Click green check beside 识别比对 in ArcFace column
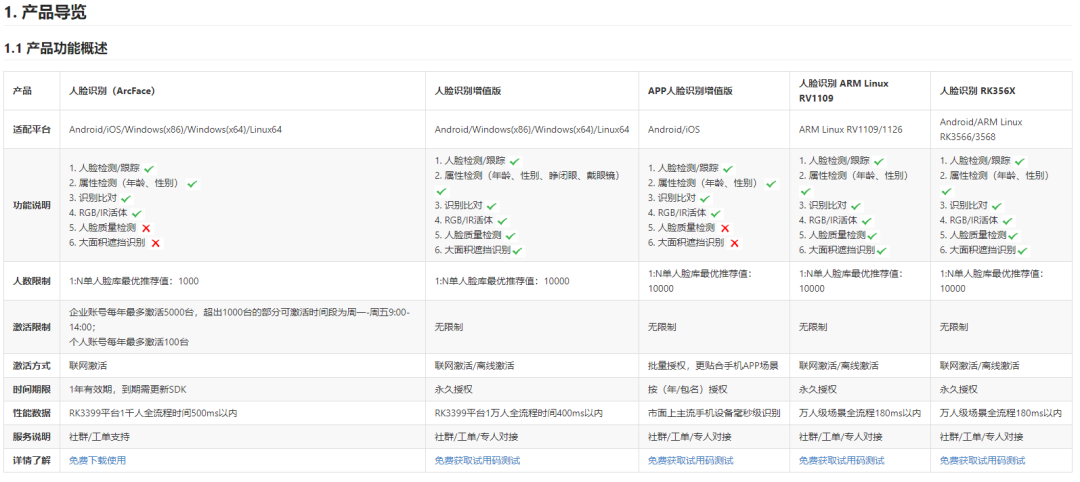 click(x=126, y=198)
